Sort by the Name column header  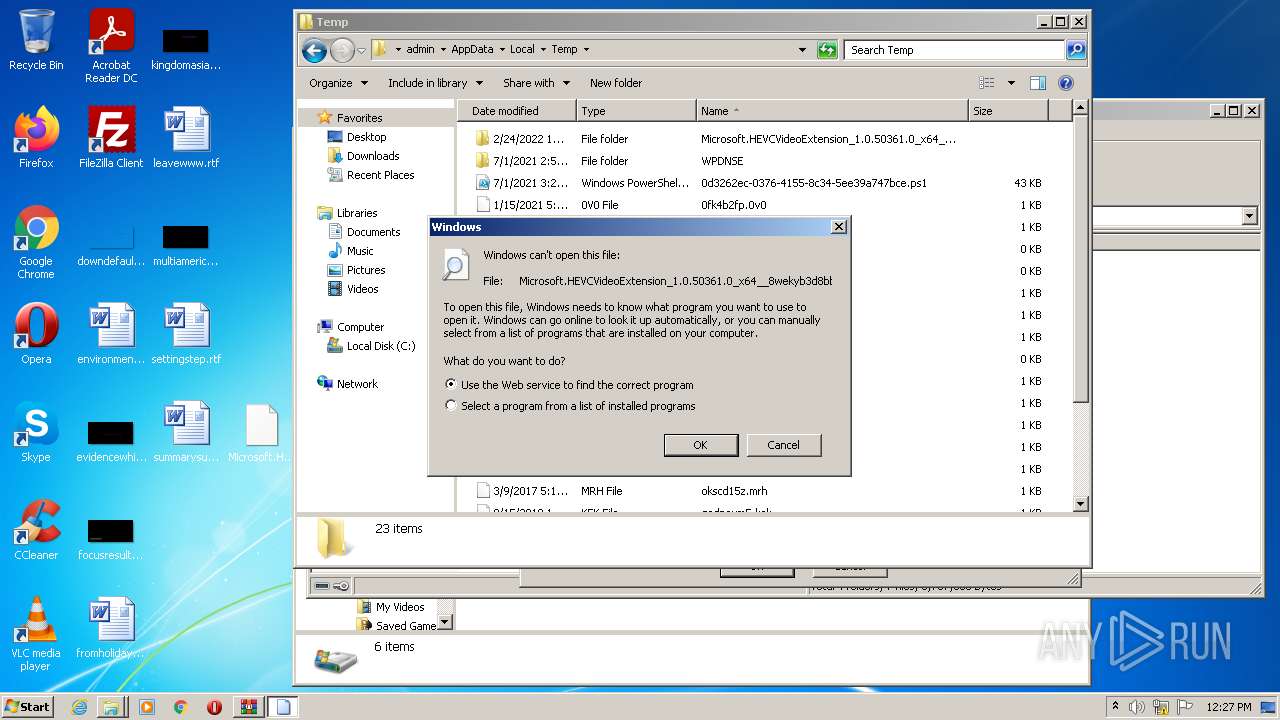[832, 111]
